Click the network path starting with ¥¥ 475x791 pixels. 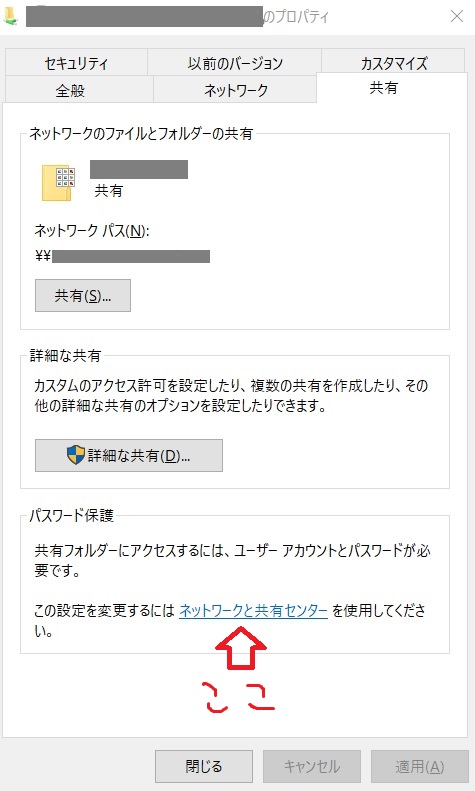tap(123, 256)
